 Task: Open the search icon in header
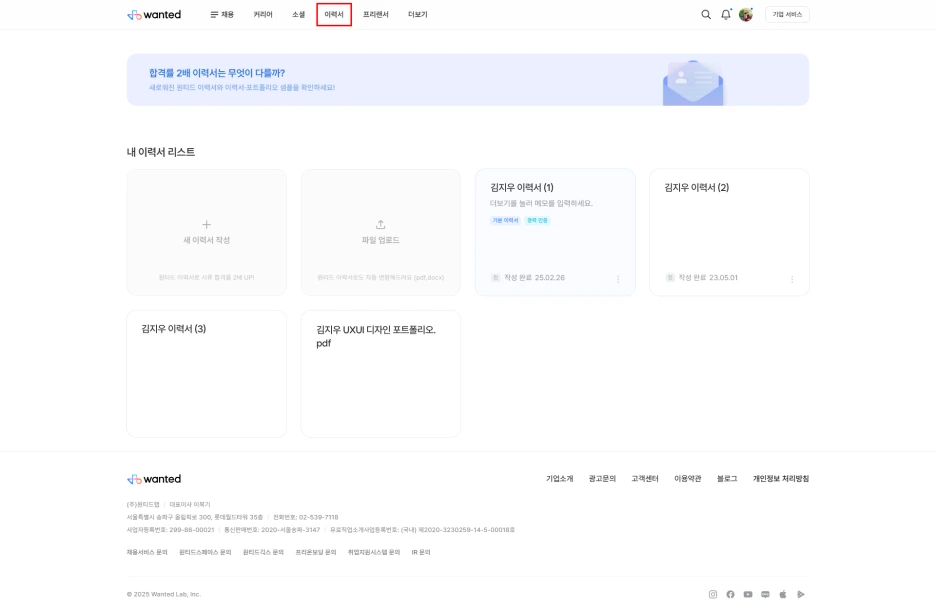706,14
